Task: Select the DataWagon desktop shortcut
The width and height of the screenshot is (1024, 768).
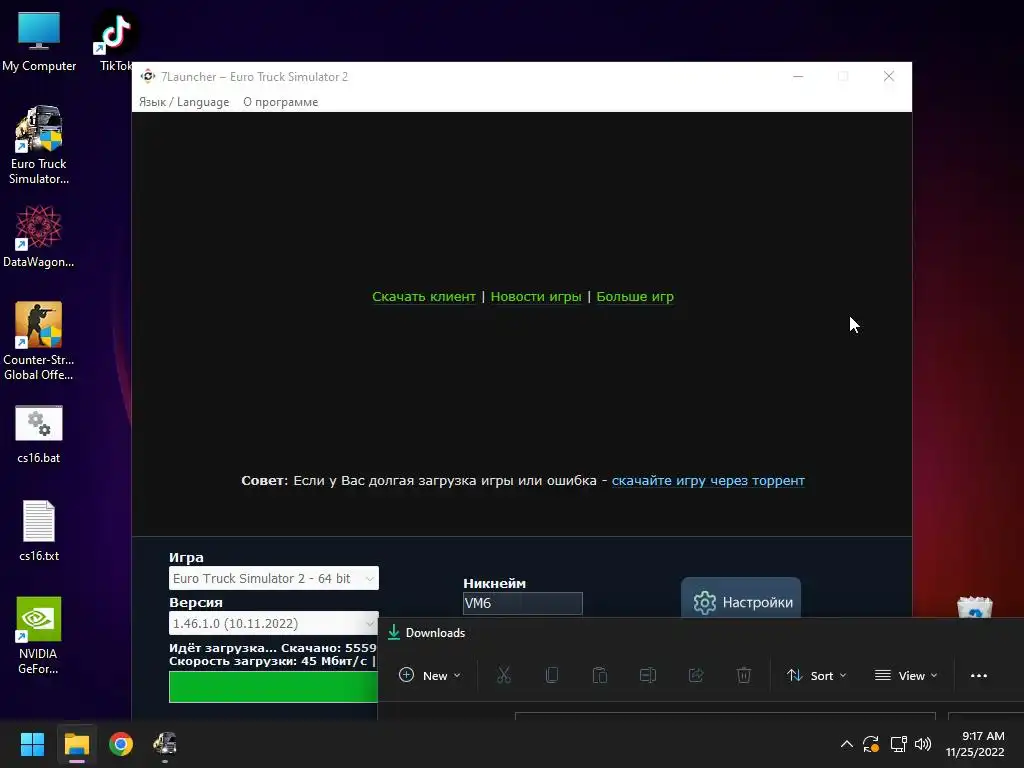Action: (x=39, y=236)
